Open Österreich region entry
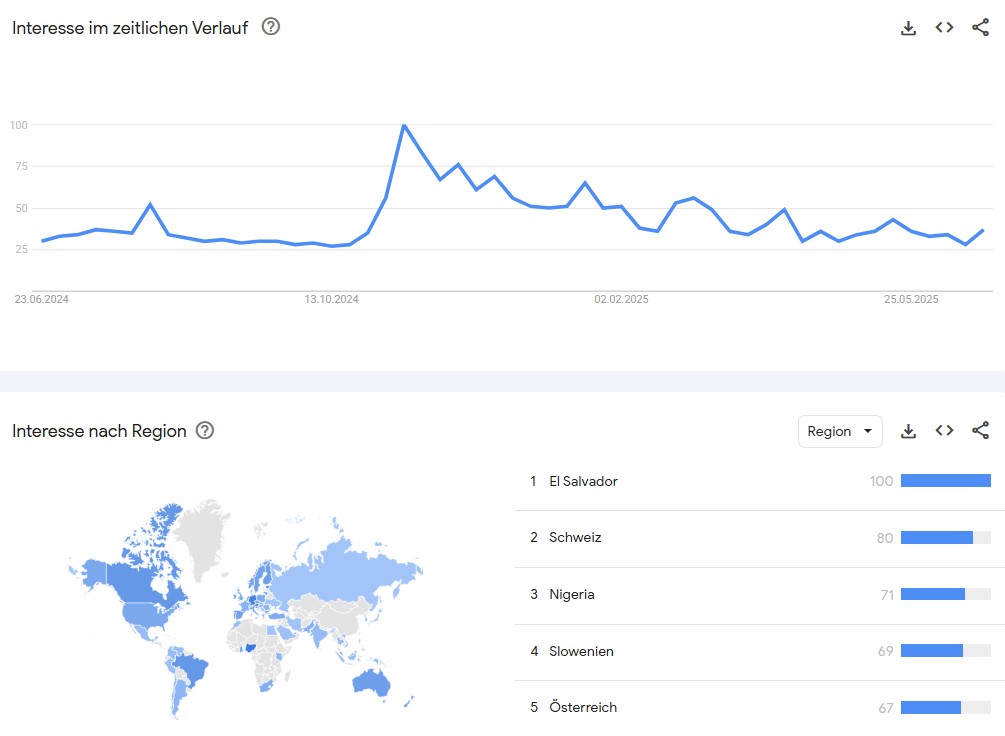The height and width of the screenshot is (736, 1005). pyautogui.click(x=760, y=708)
